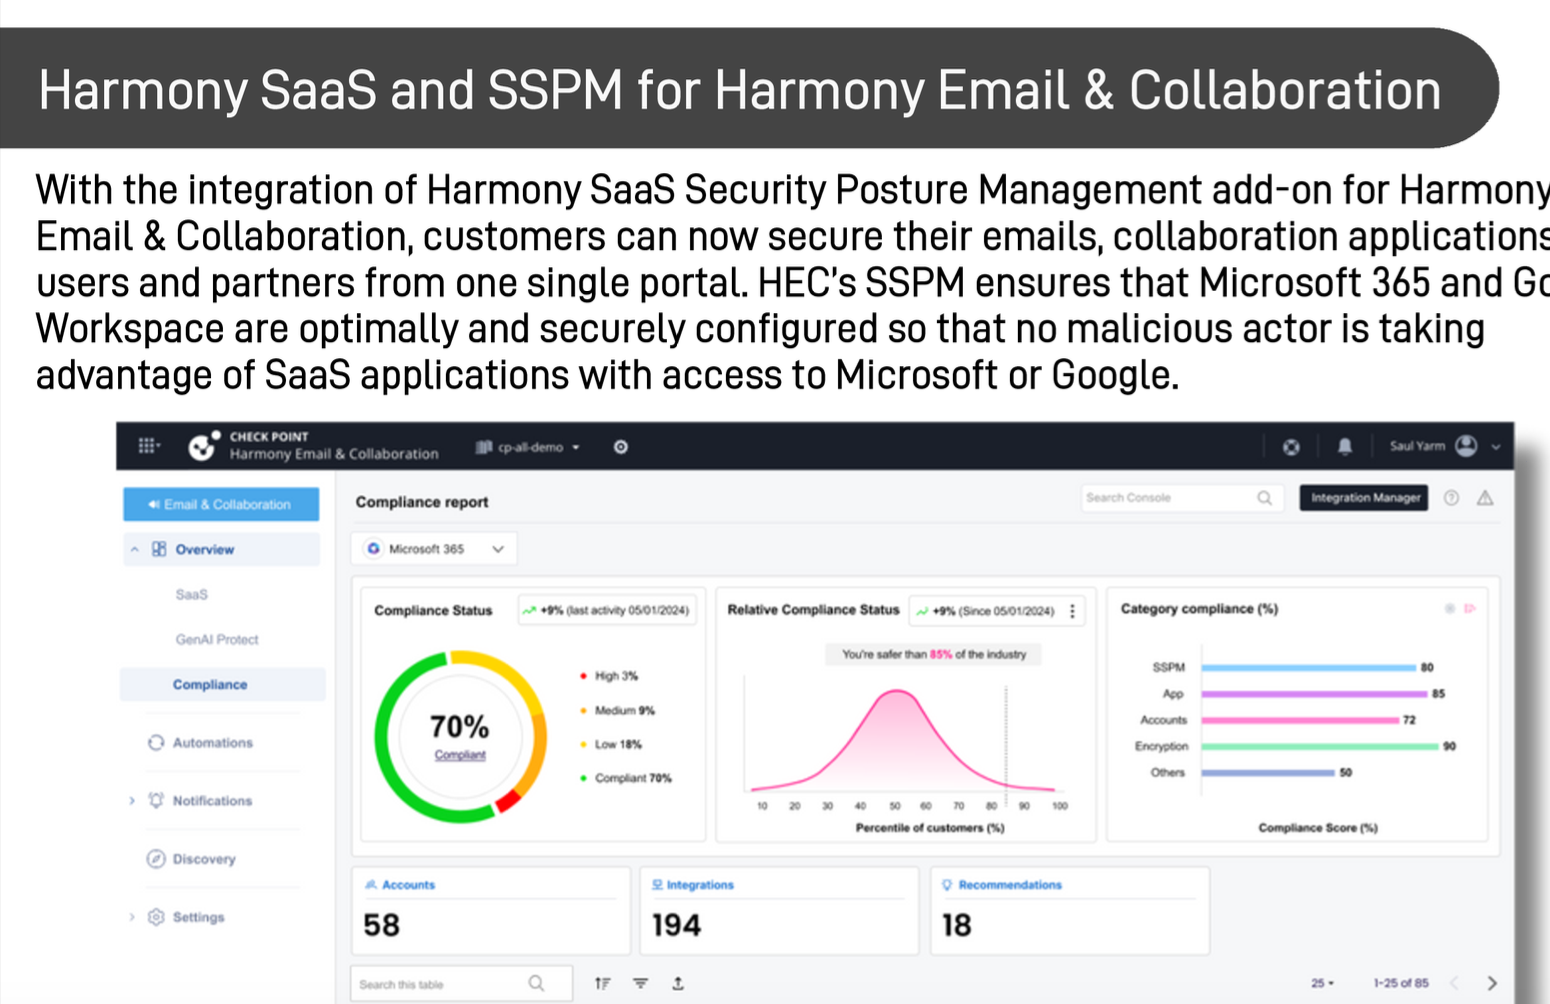Click the Saul Yarm user avatar
1550x1004 pixels.
[1466, 446]
